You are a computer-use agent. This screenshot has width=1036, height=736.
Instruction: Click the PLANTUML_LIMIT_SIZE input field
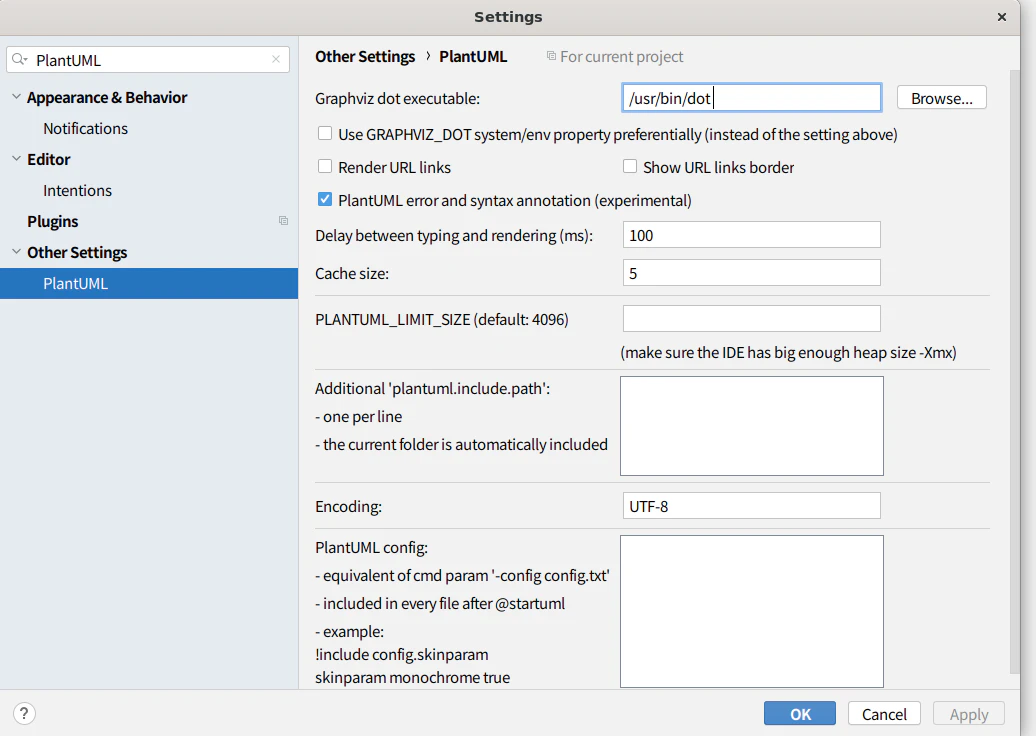coord(752,318)
